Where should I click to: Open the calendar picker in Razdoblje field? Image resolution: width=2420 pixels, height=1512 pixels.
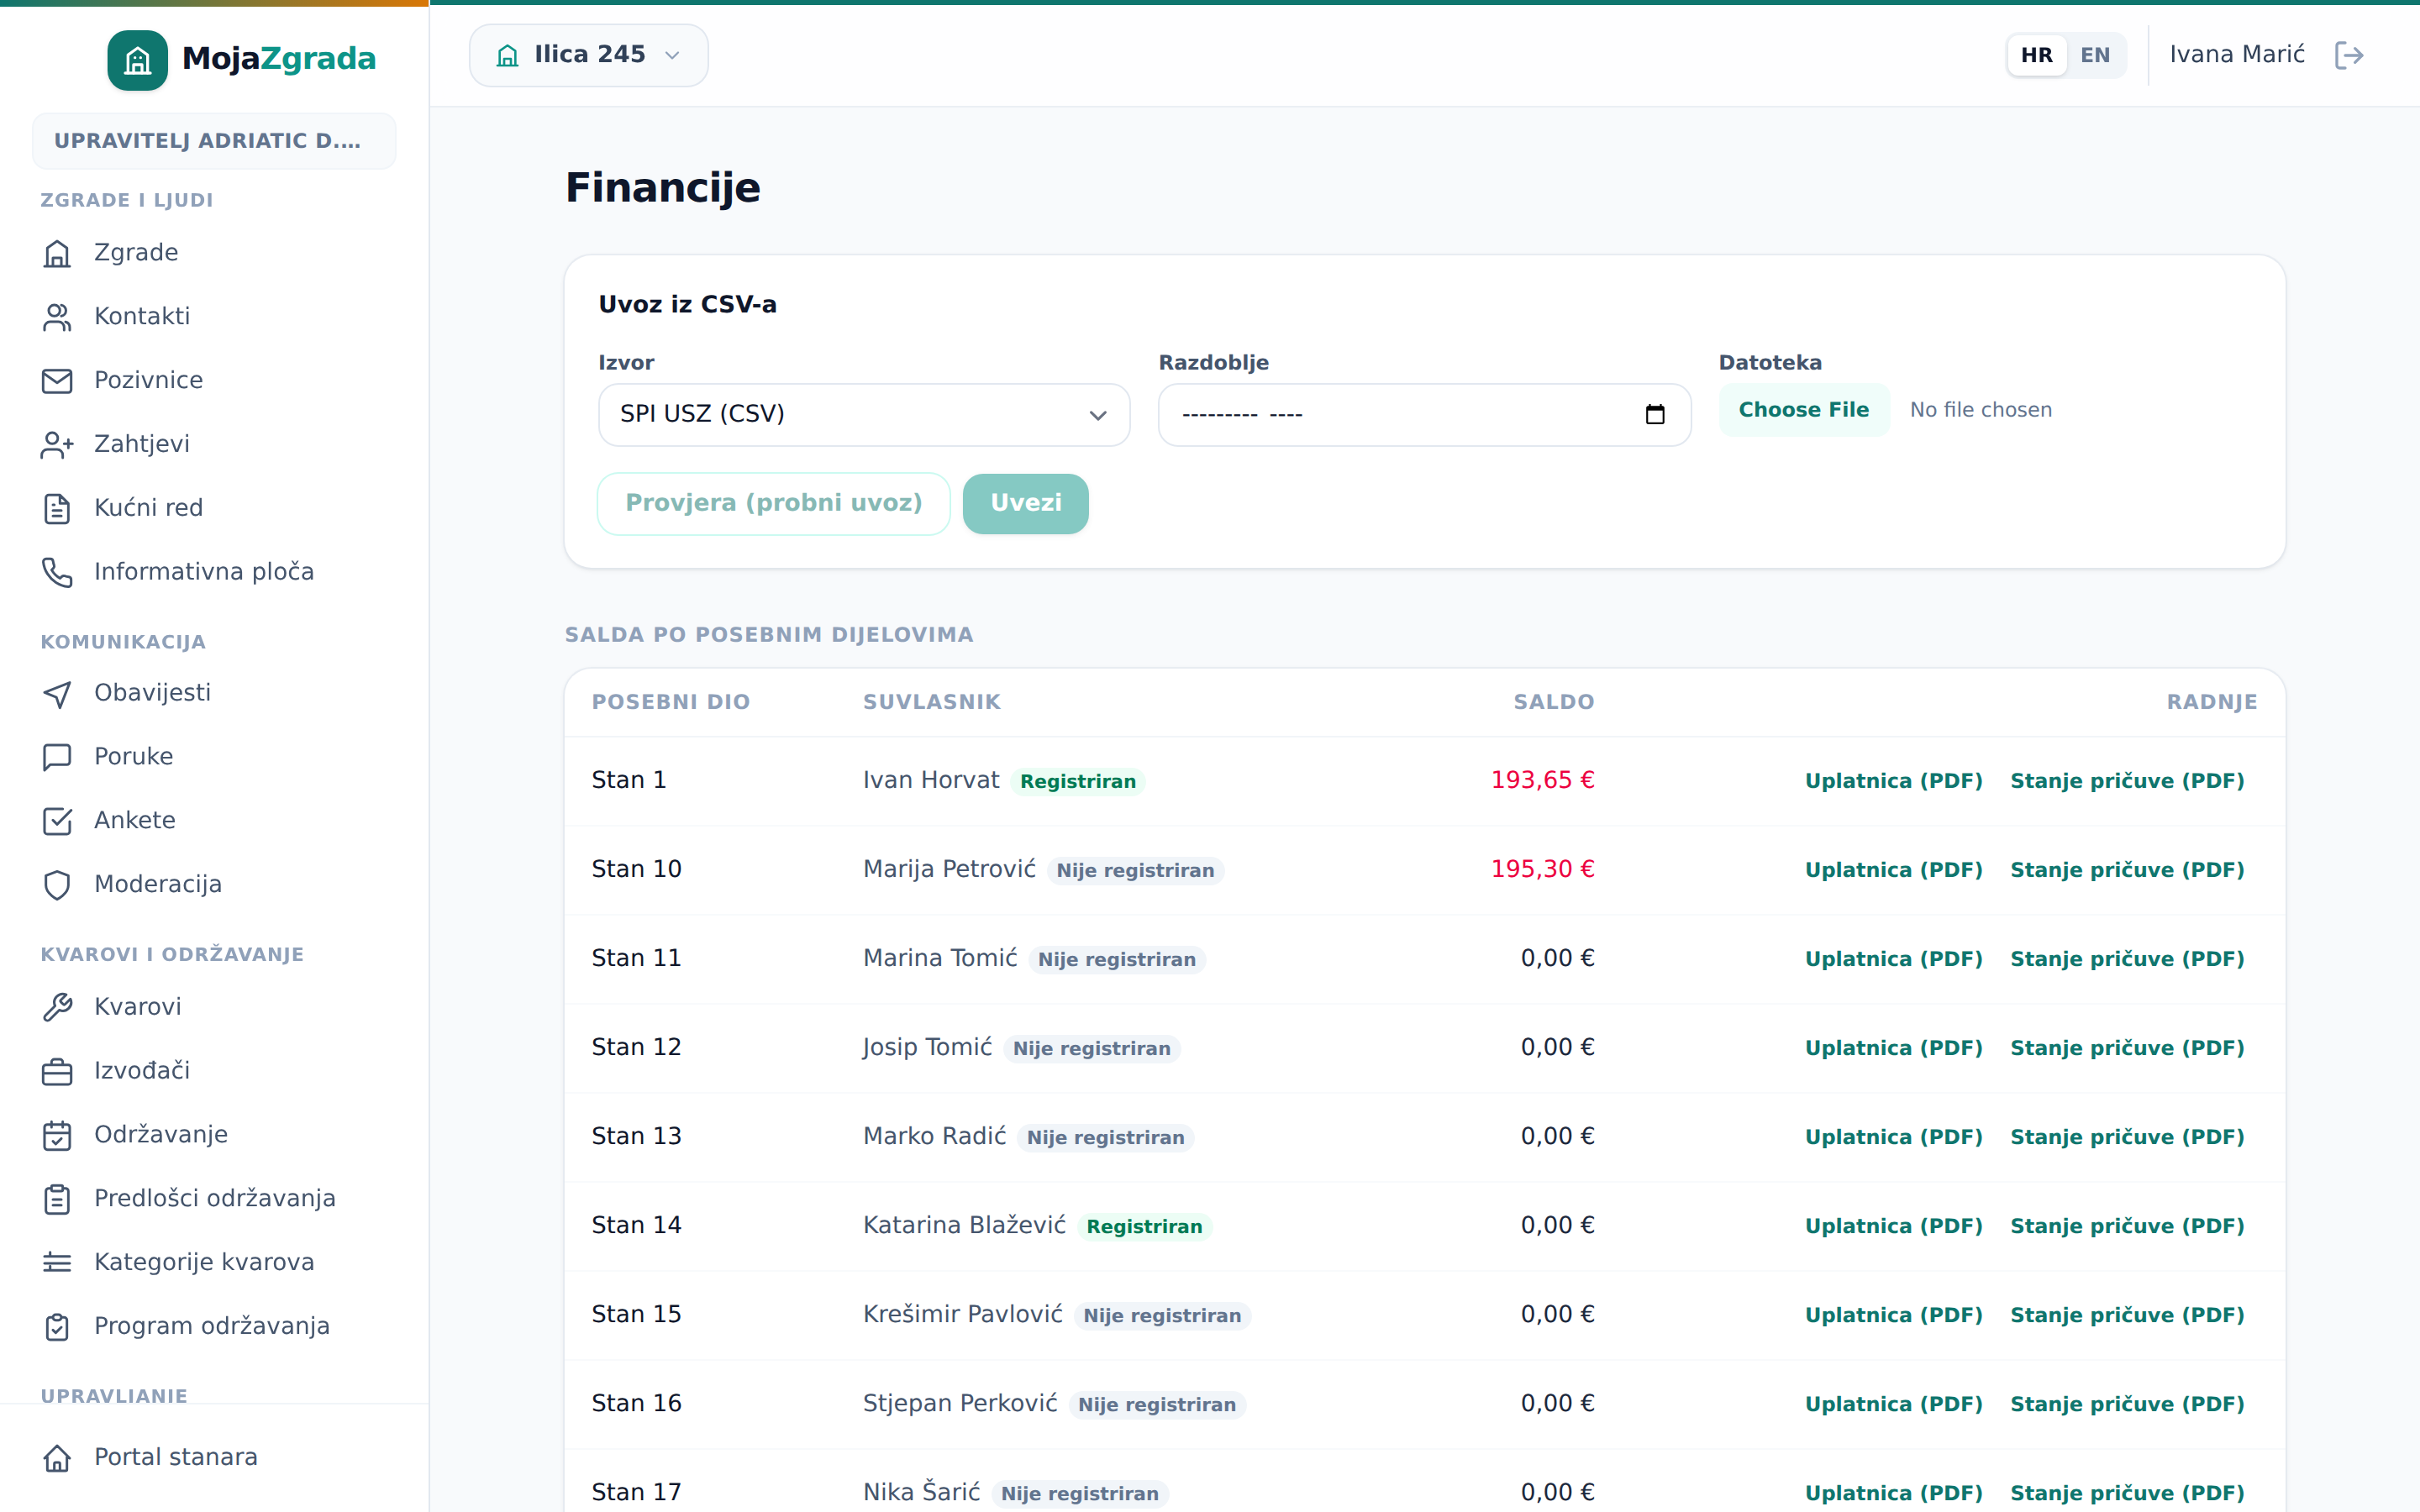pos(1655,414)
